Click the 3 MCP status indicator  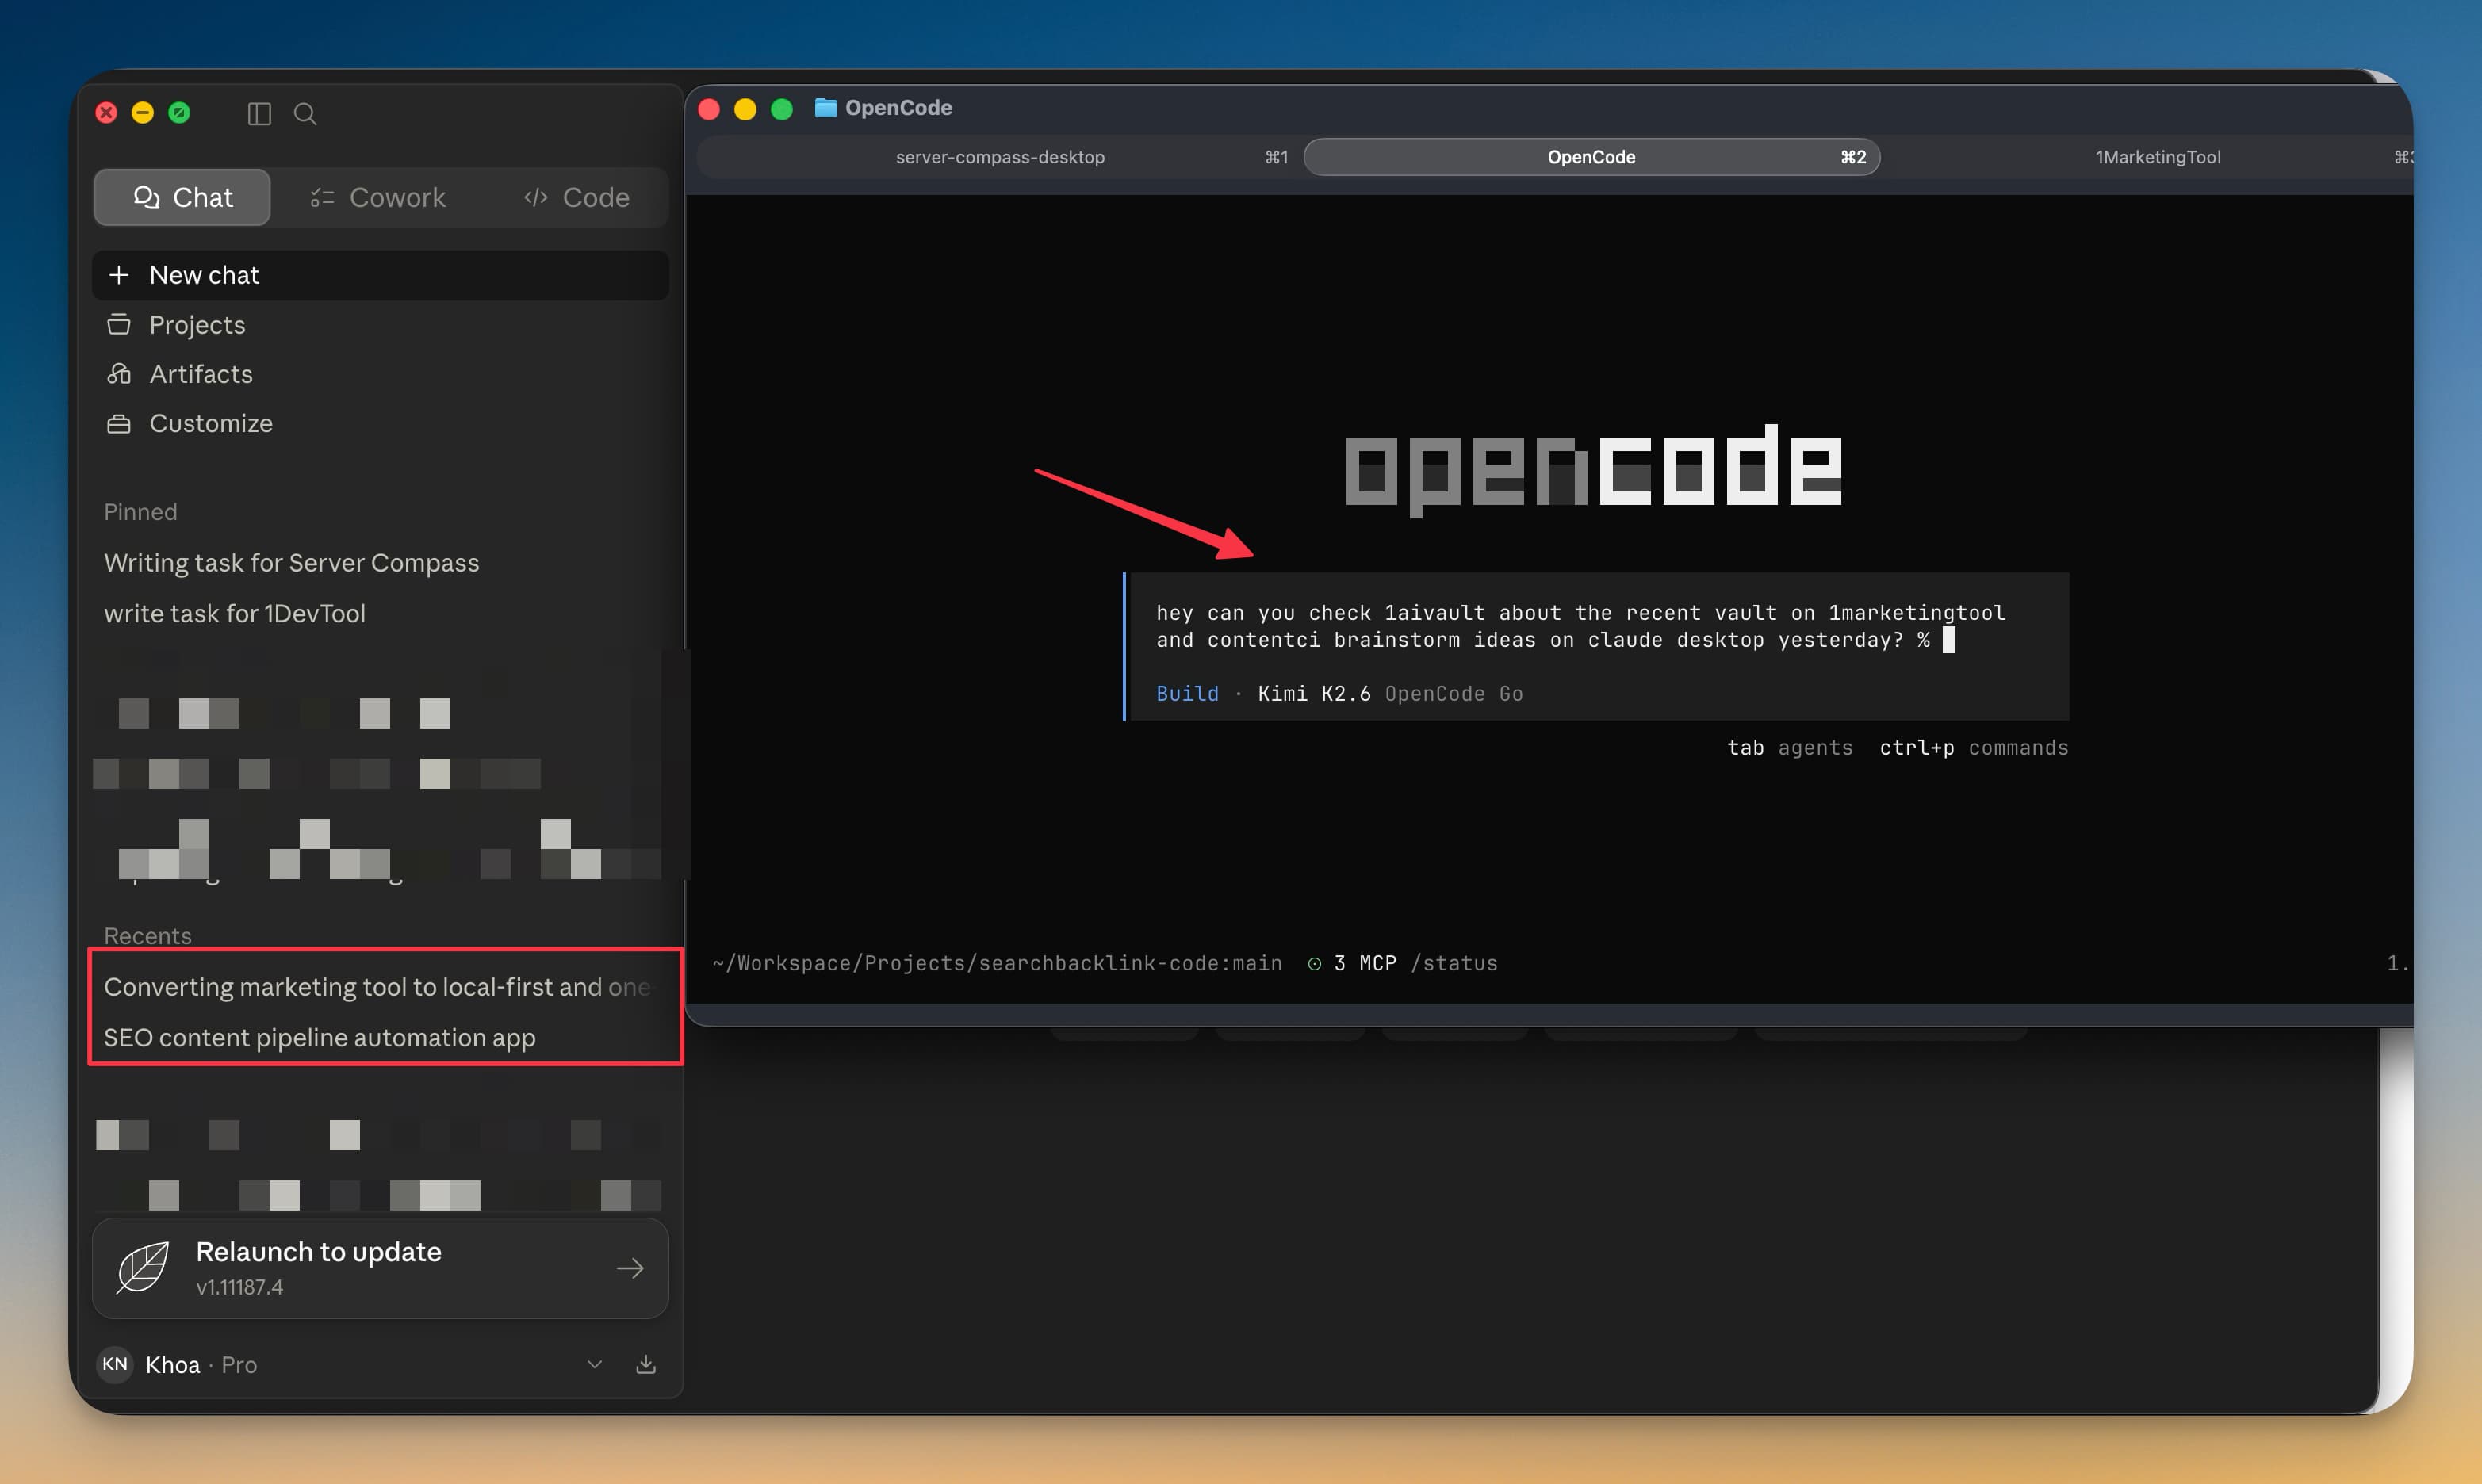[x=1364, y=963]
